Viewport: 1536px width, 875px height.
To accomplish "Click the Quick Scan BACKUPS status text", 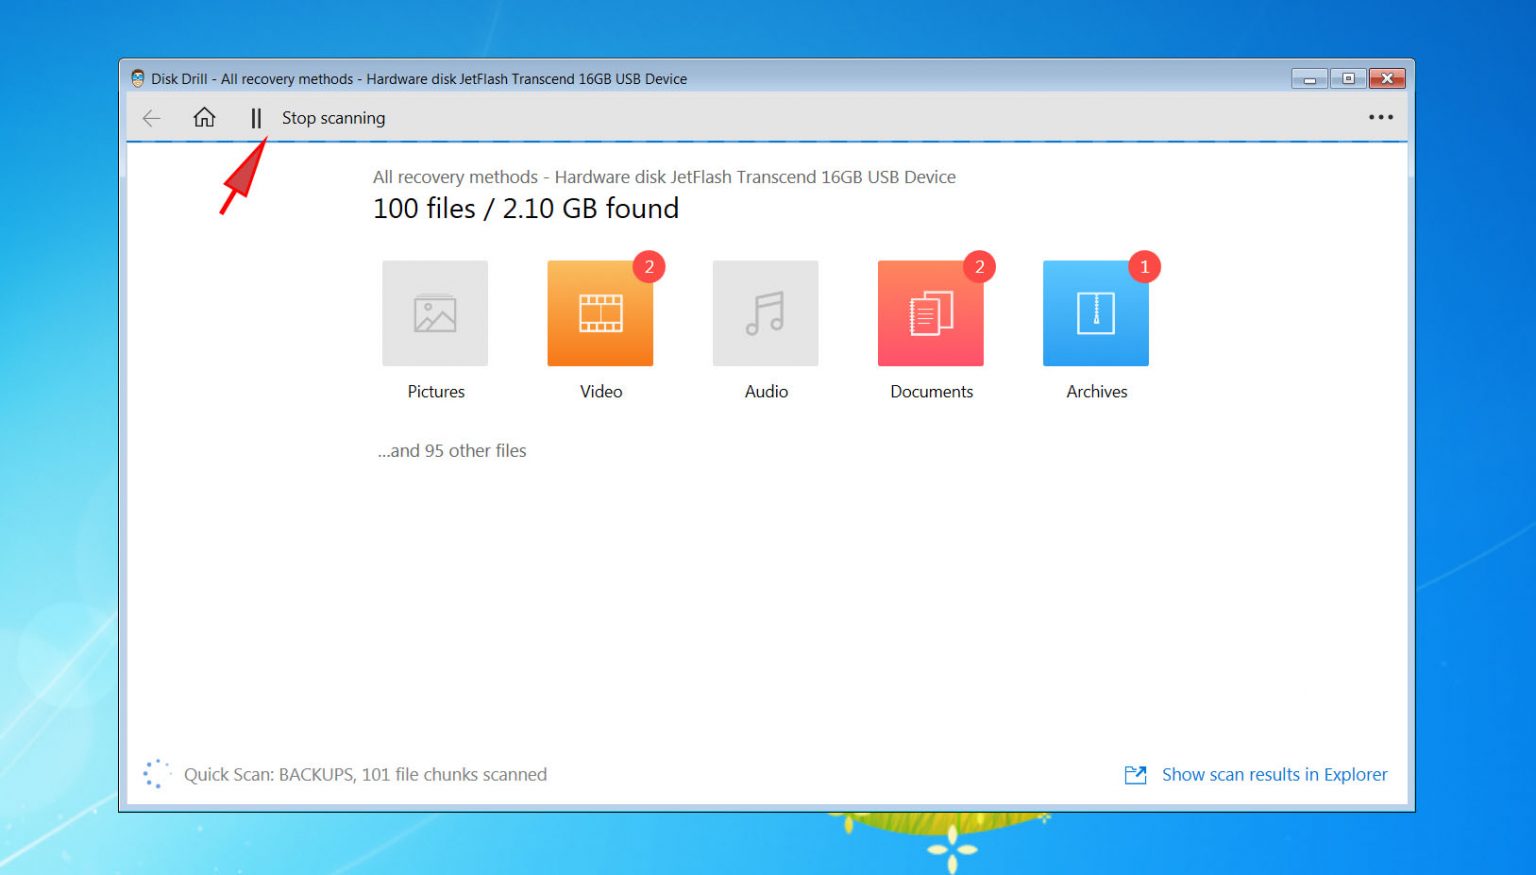I will point(365,775).
